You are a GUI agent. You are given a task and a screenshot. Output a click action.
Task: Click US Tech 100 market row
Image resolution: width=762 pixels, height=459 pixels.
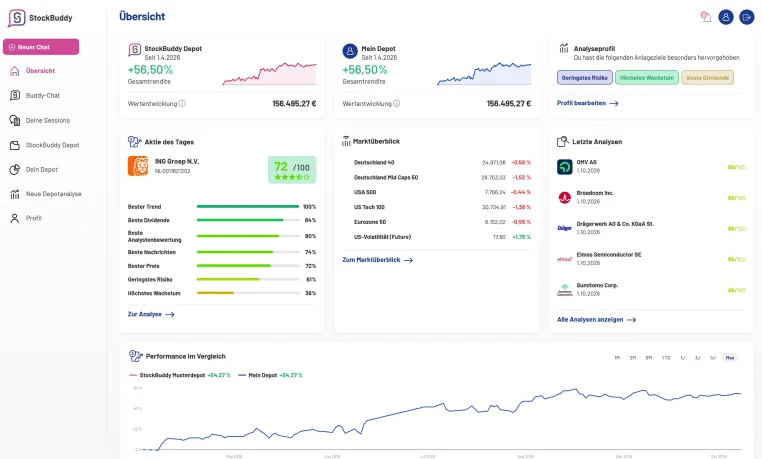[437, 207]
